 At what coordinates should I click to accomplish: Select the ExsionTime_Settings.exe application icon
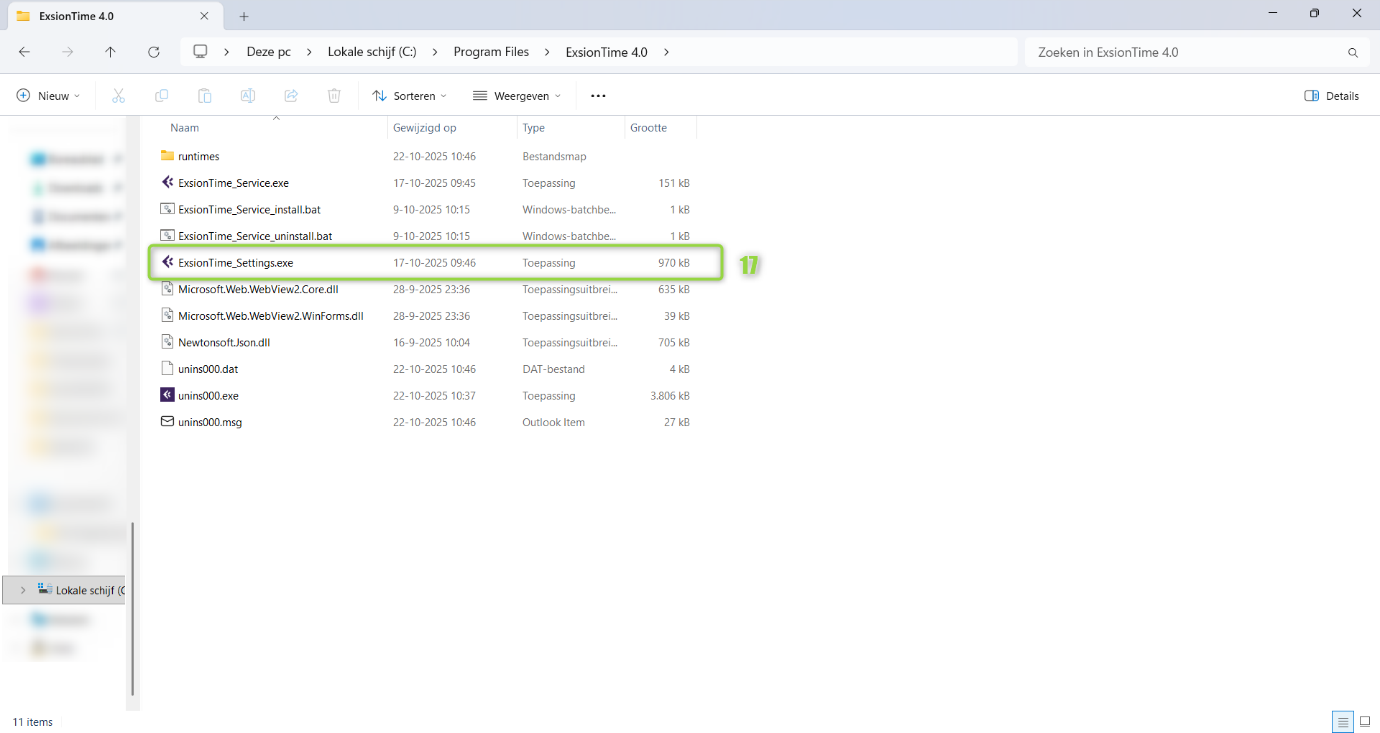167,262
